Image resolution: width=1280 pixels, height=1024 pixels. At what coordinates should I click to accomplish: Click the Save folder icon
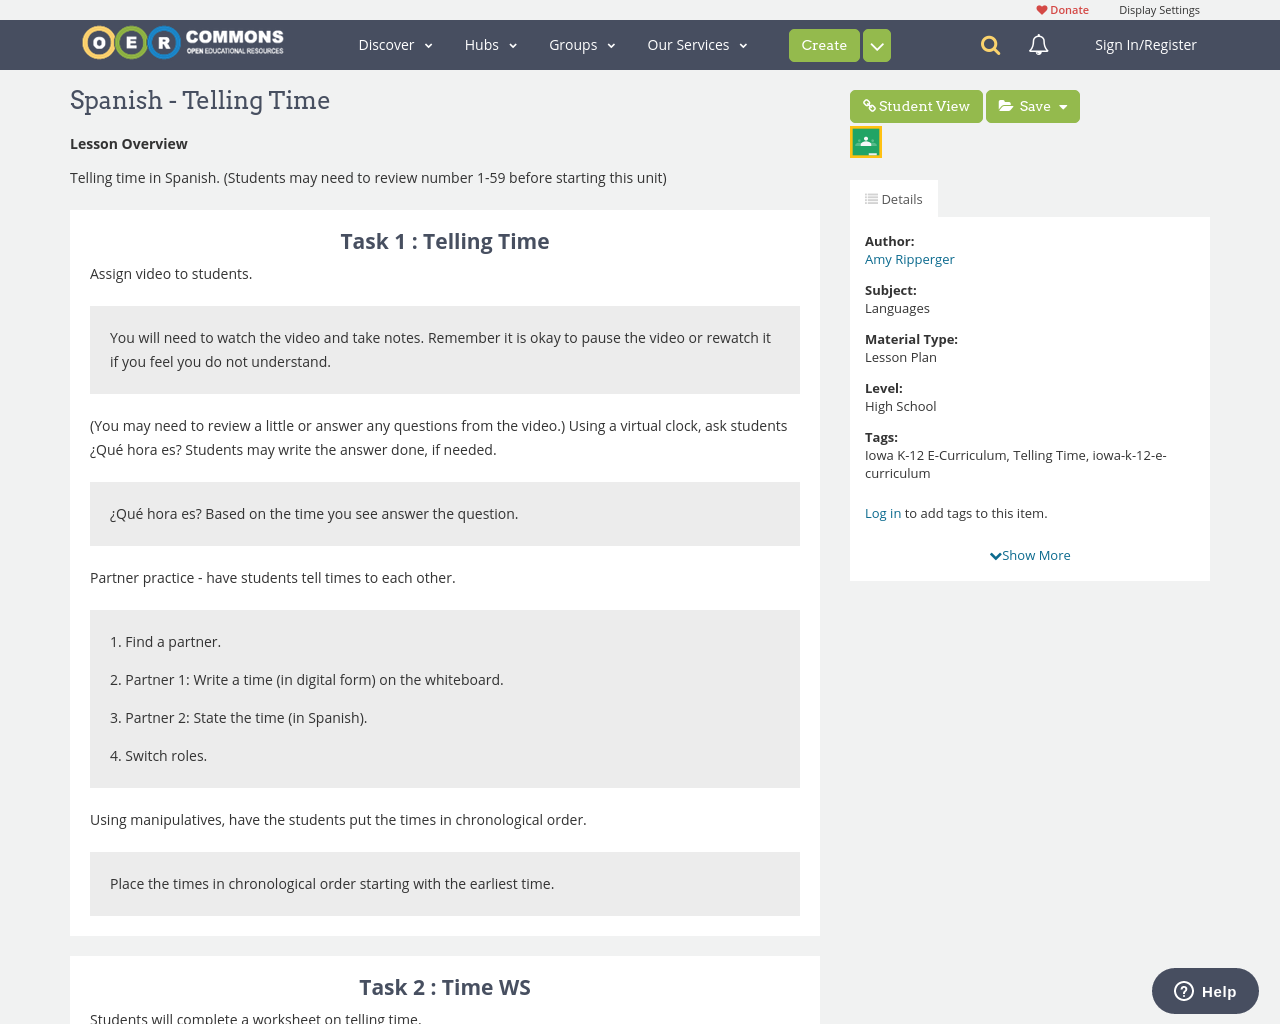tap(1004, 104)
